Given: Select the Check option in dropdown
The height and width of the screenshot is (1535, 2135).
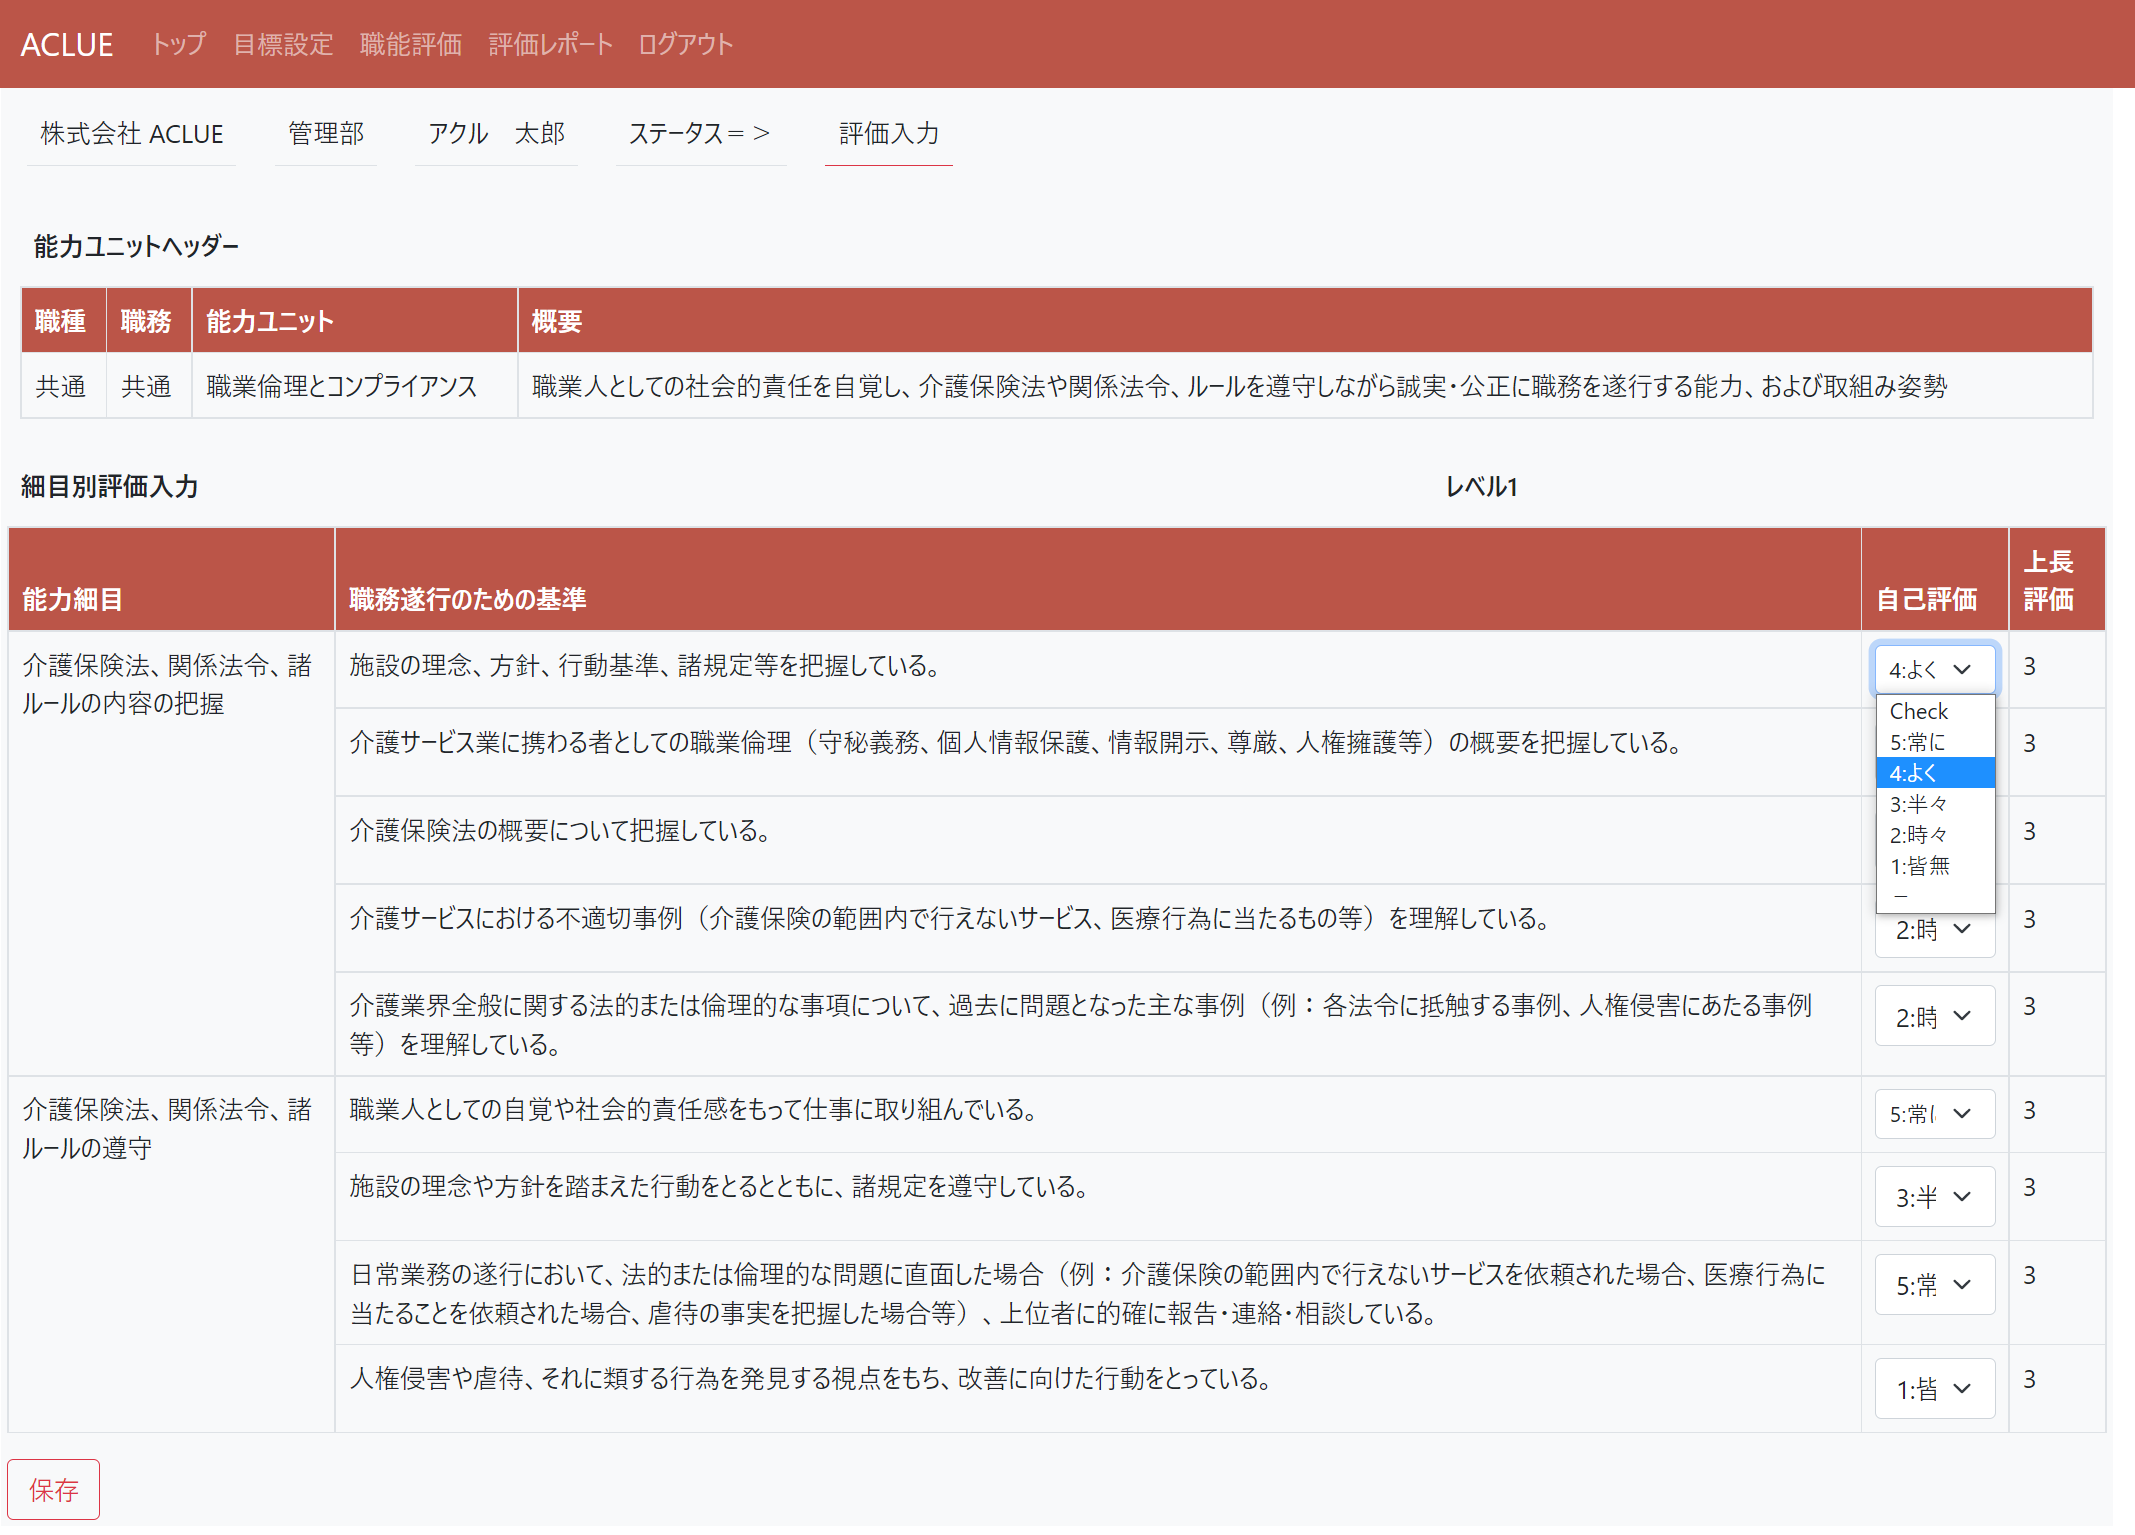Looking at the screenshot, I should [x=1932, y=711].
